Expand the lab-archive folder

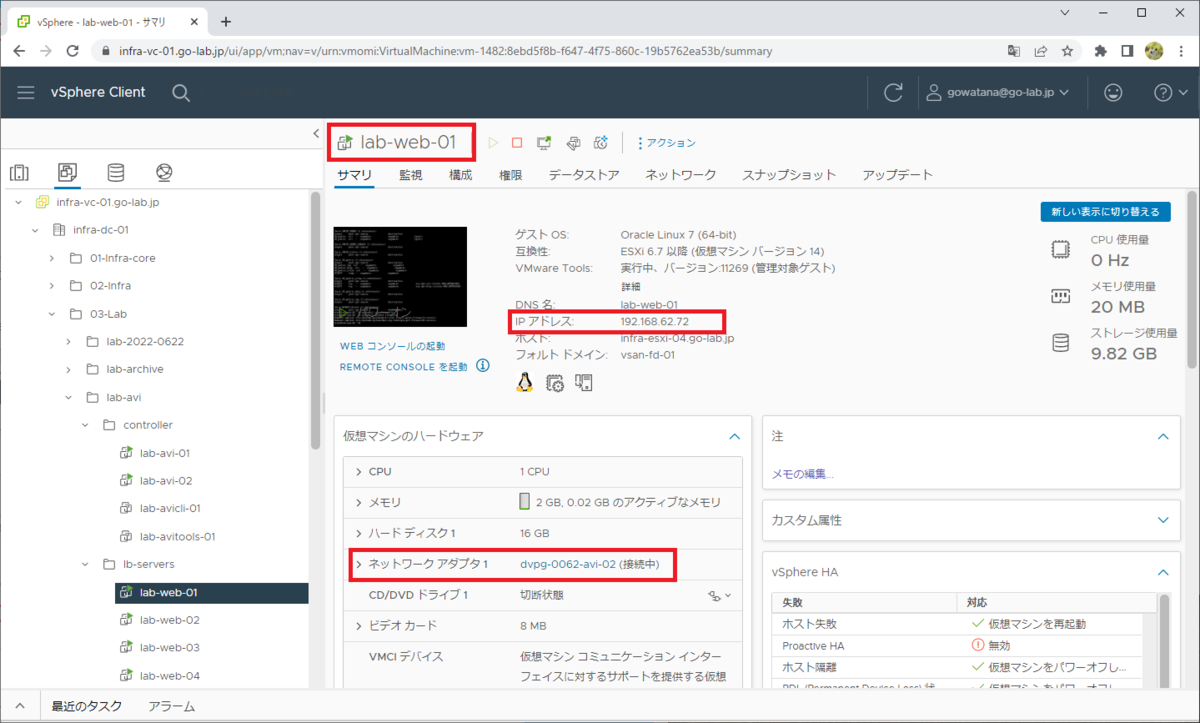pyautogui.click(x=68, y=369)
